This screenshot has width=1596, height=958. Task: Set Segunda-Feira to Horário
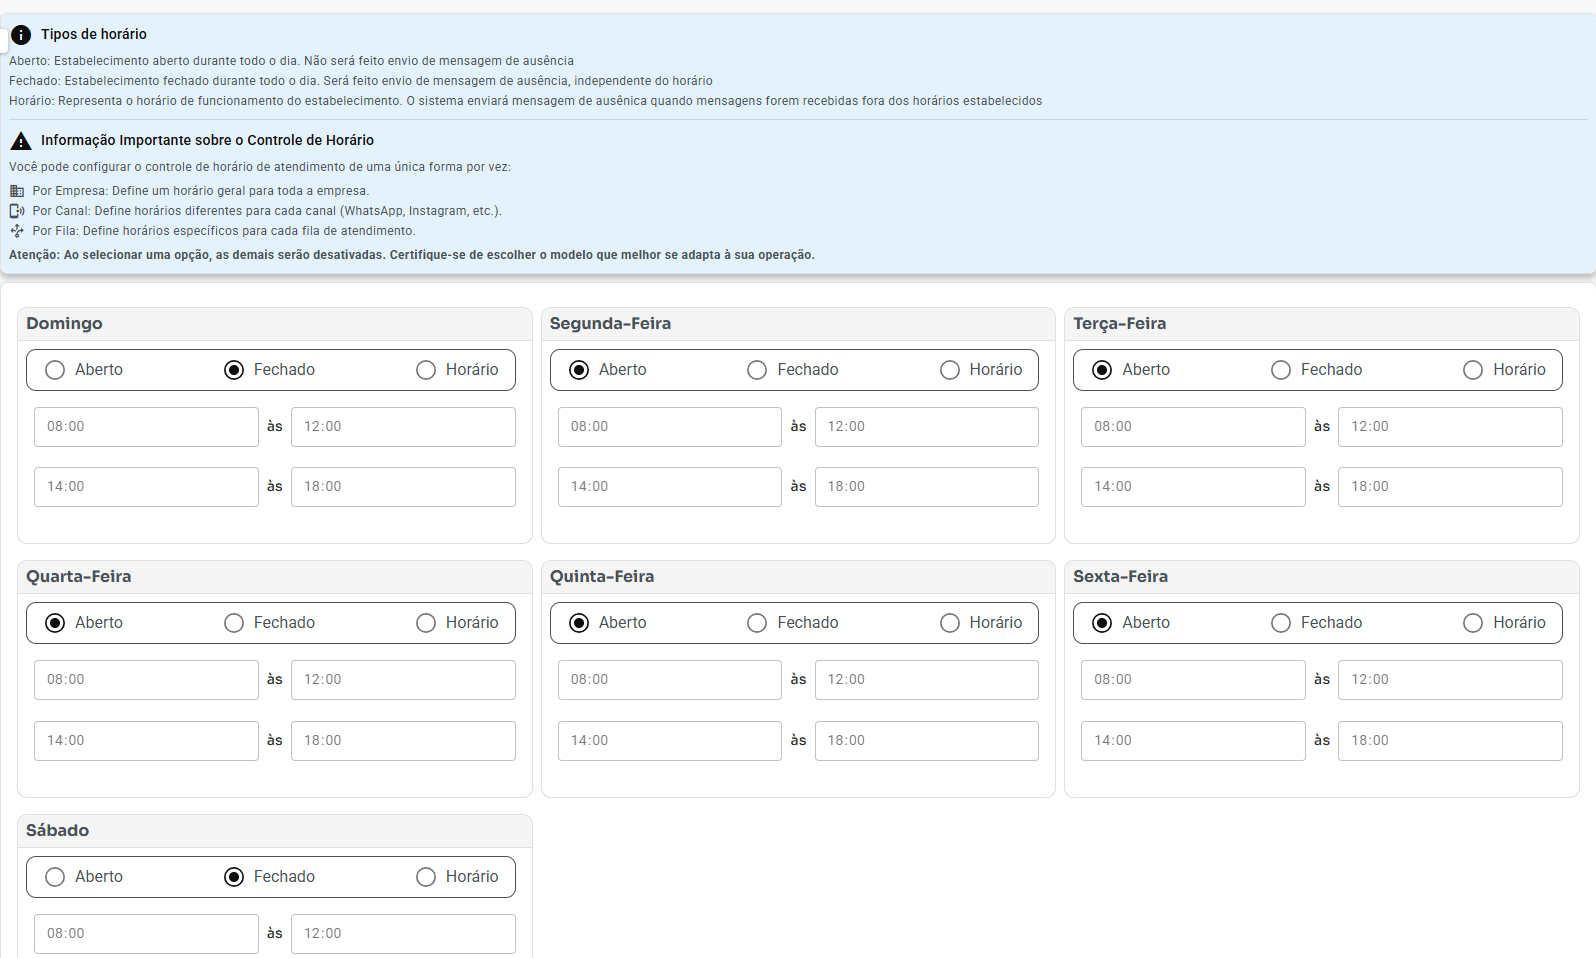click(950, 370)
